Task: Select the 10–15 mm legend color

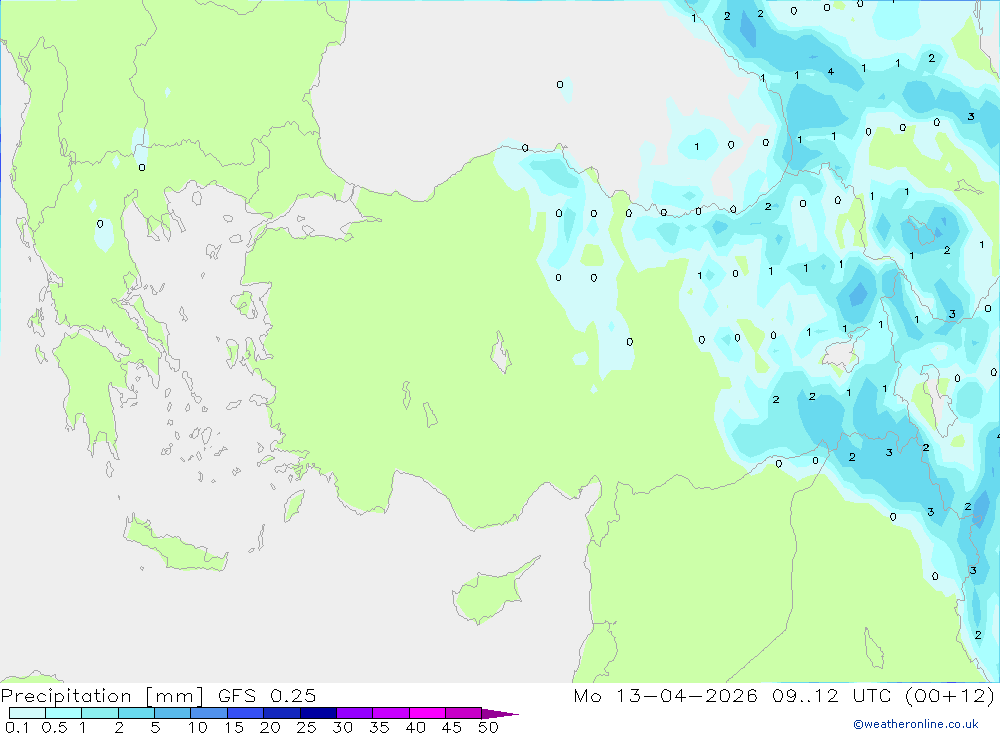Action: [x=209, y=713]
